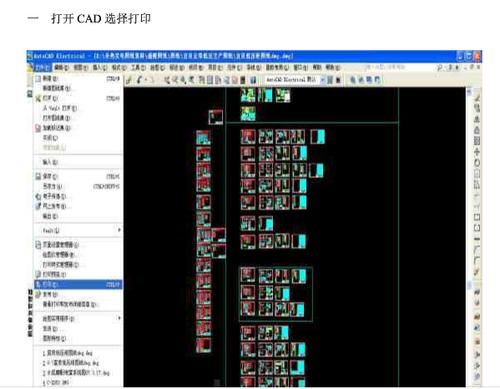Open the 文件 (File) menu in menu bar
Image resolution: width=500 pixels, height=389 pixels.
pos(43,68)
